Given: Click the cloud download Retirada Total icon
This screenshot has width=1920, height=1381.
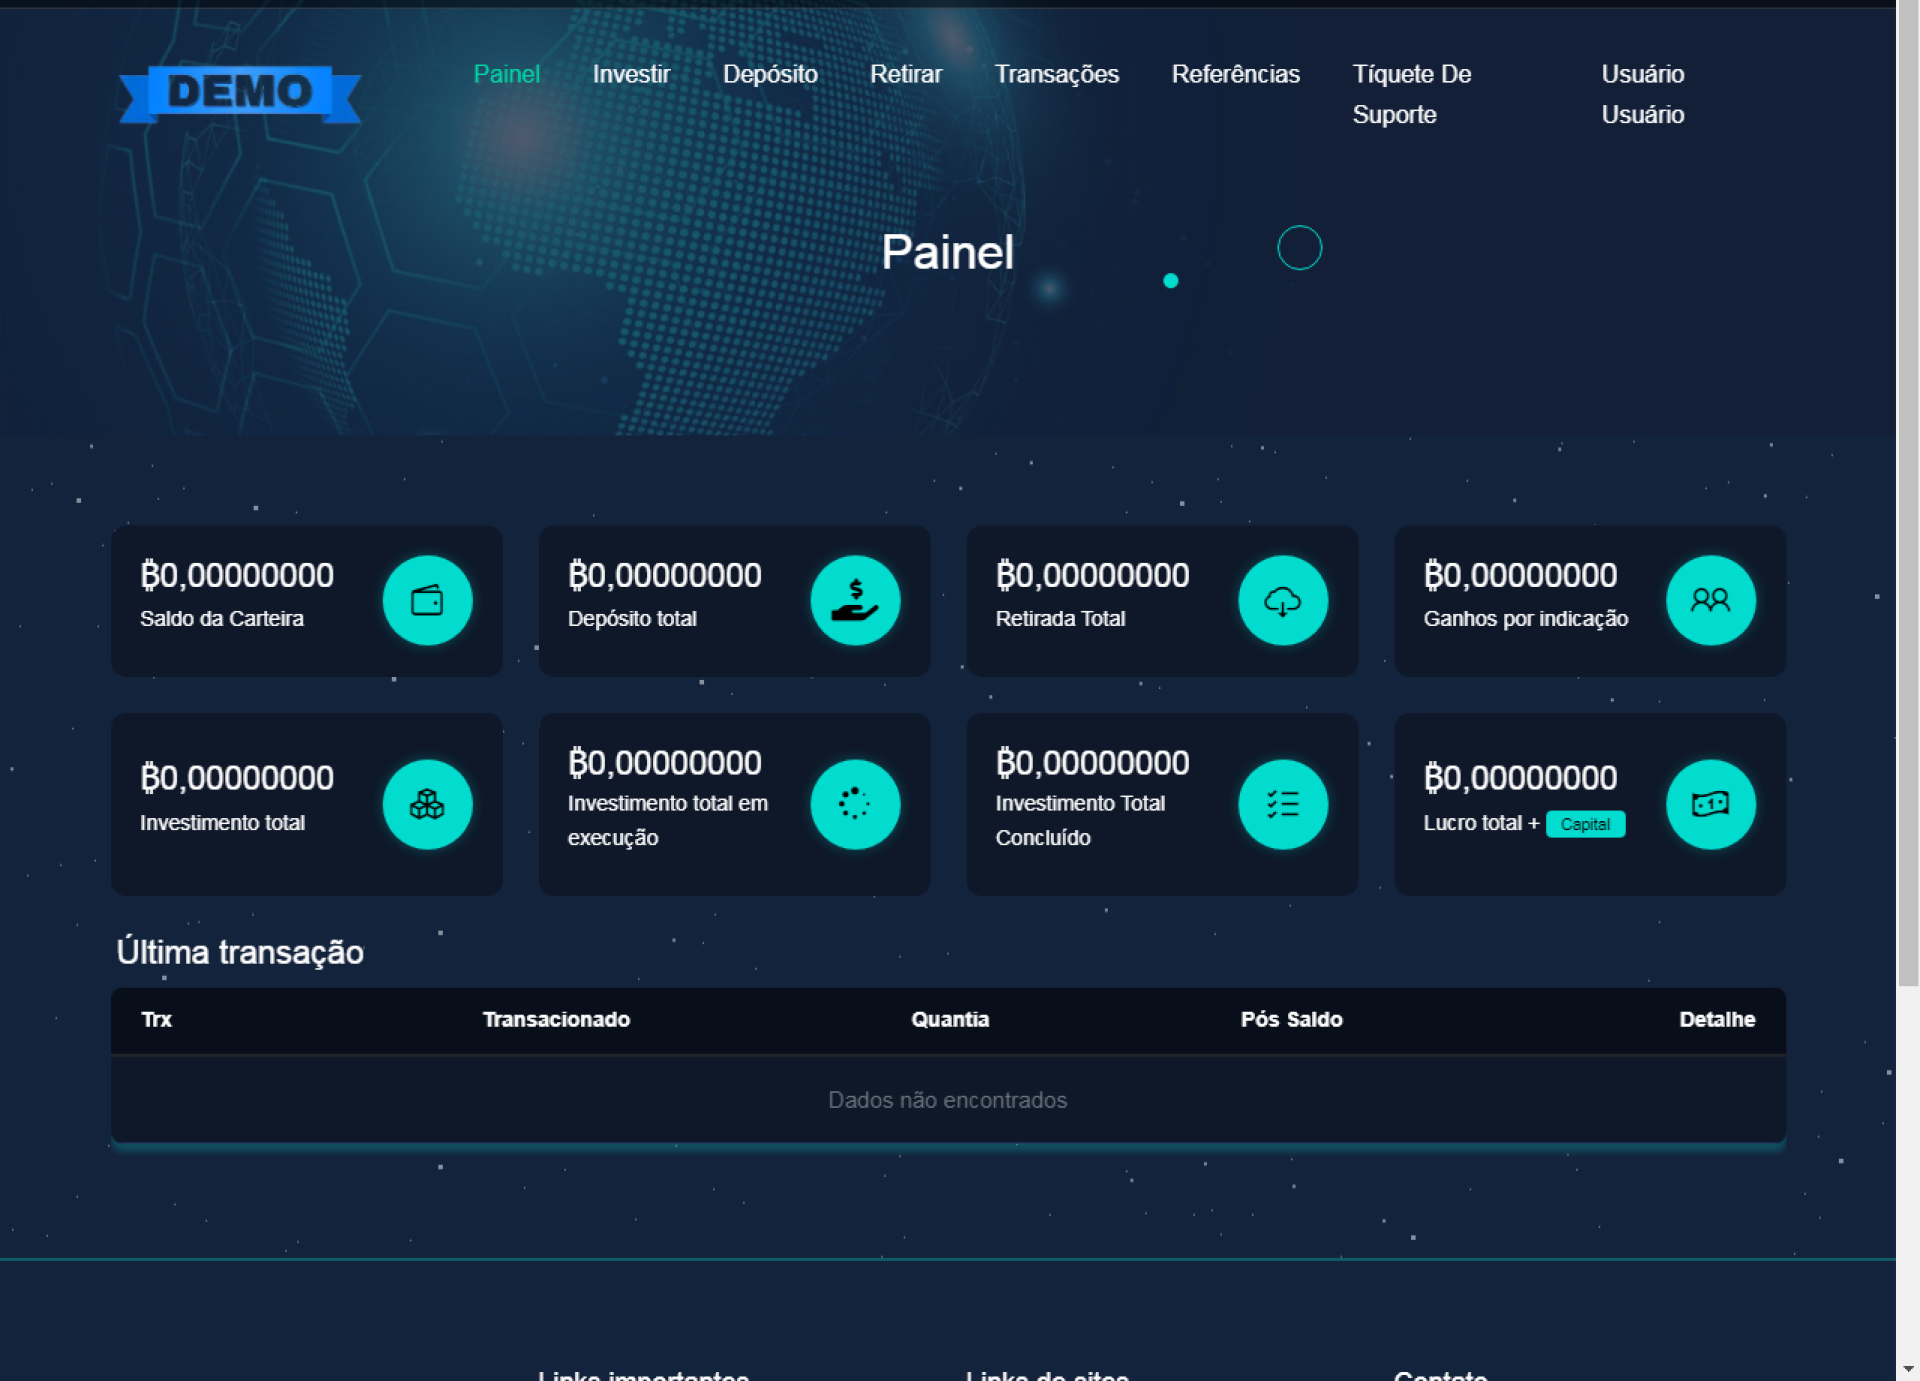Looking at the screenshot, I should point(1283,600).
